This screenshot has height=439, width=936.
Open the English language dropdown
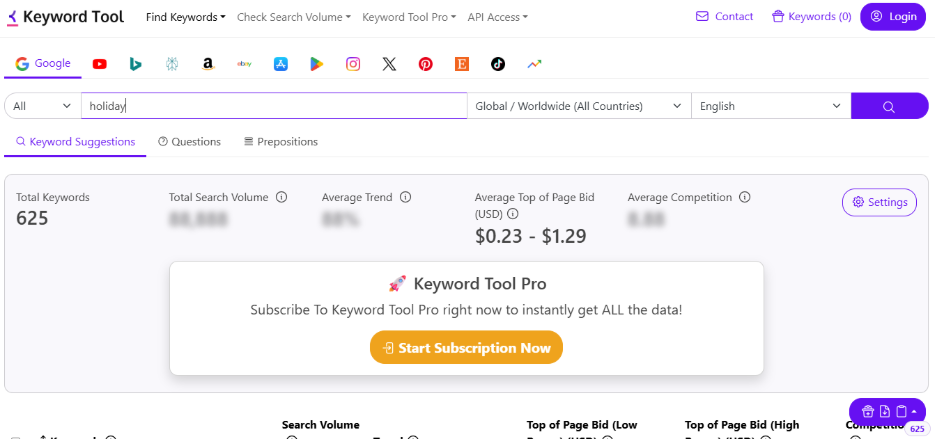point(770,106)
